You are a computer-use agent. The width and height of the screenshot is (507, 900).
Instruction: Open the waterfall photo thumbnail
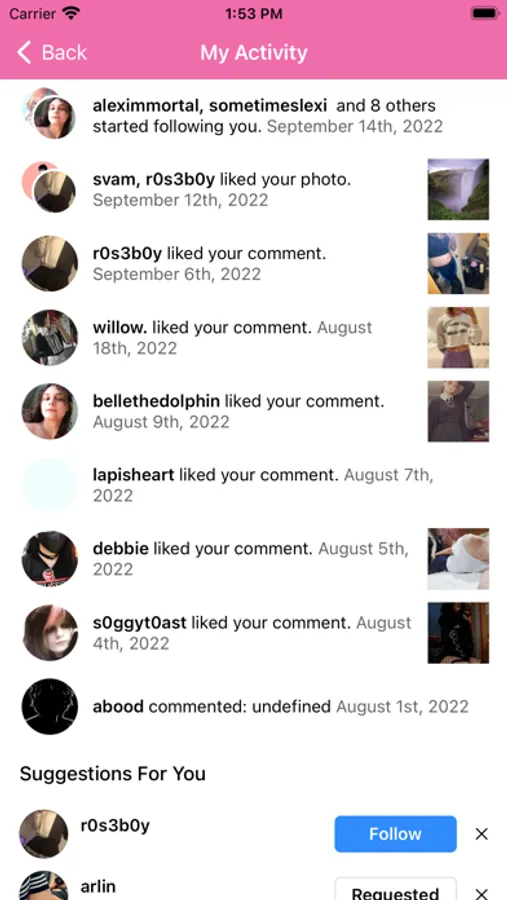click(458, 189)
